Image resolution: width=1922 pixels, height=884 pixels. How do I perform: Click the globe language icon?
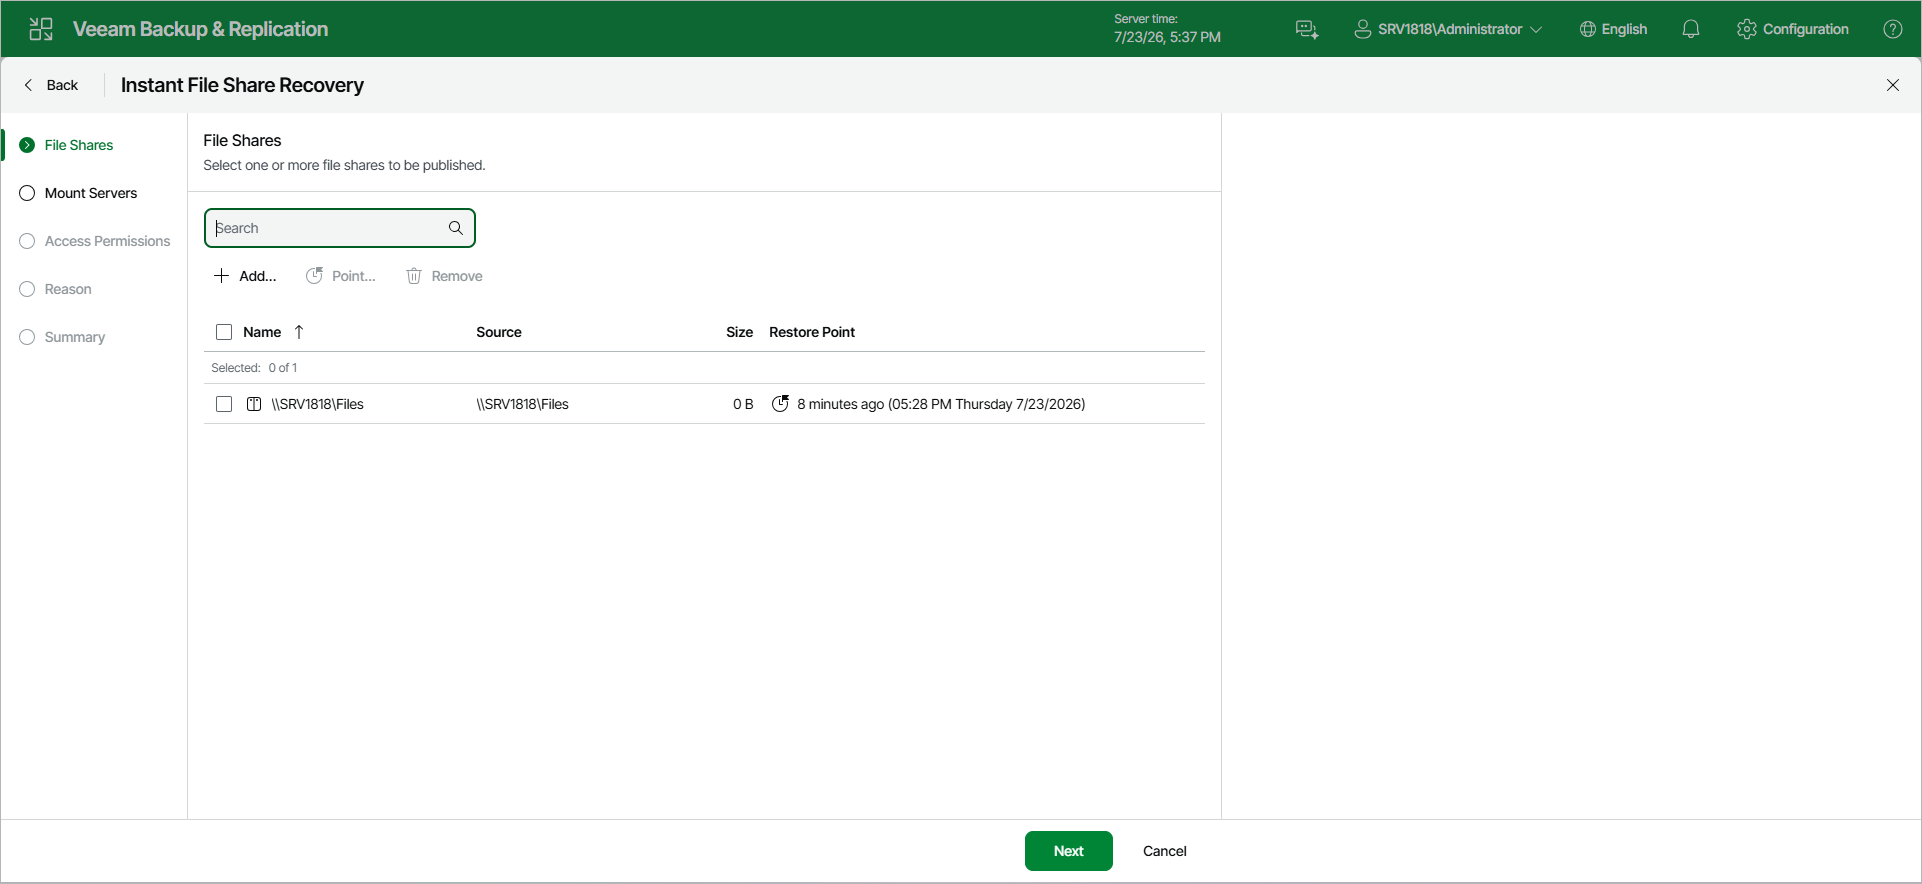click(1588, 29)
